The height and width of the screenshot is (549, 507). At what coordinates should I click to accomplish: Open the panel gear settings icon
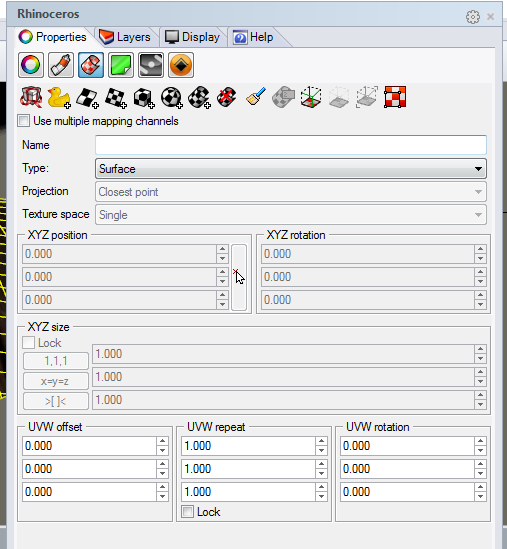coord(473,16)
